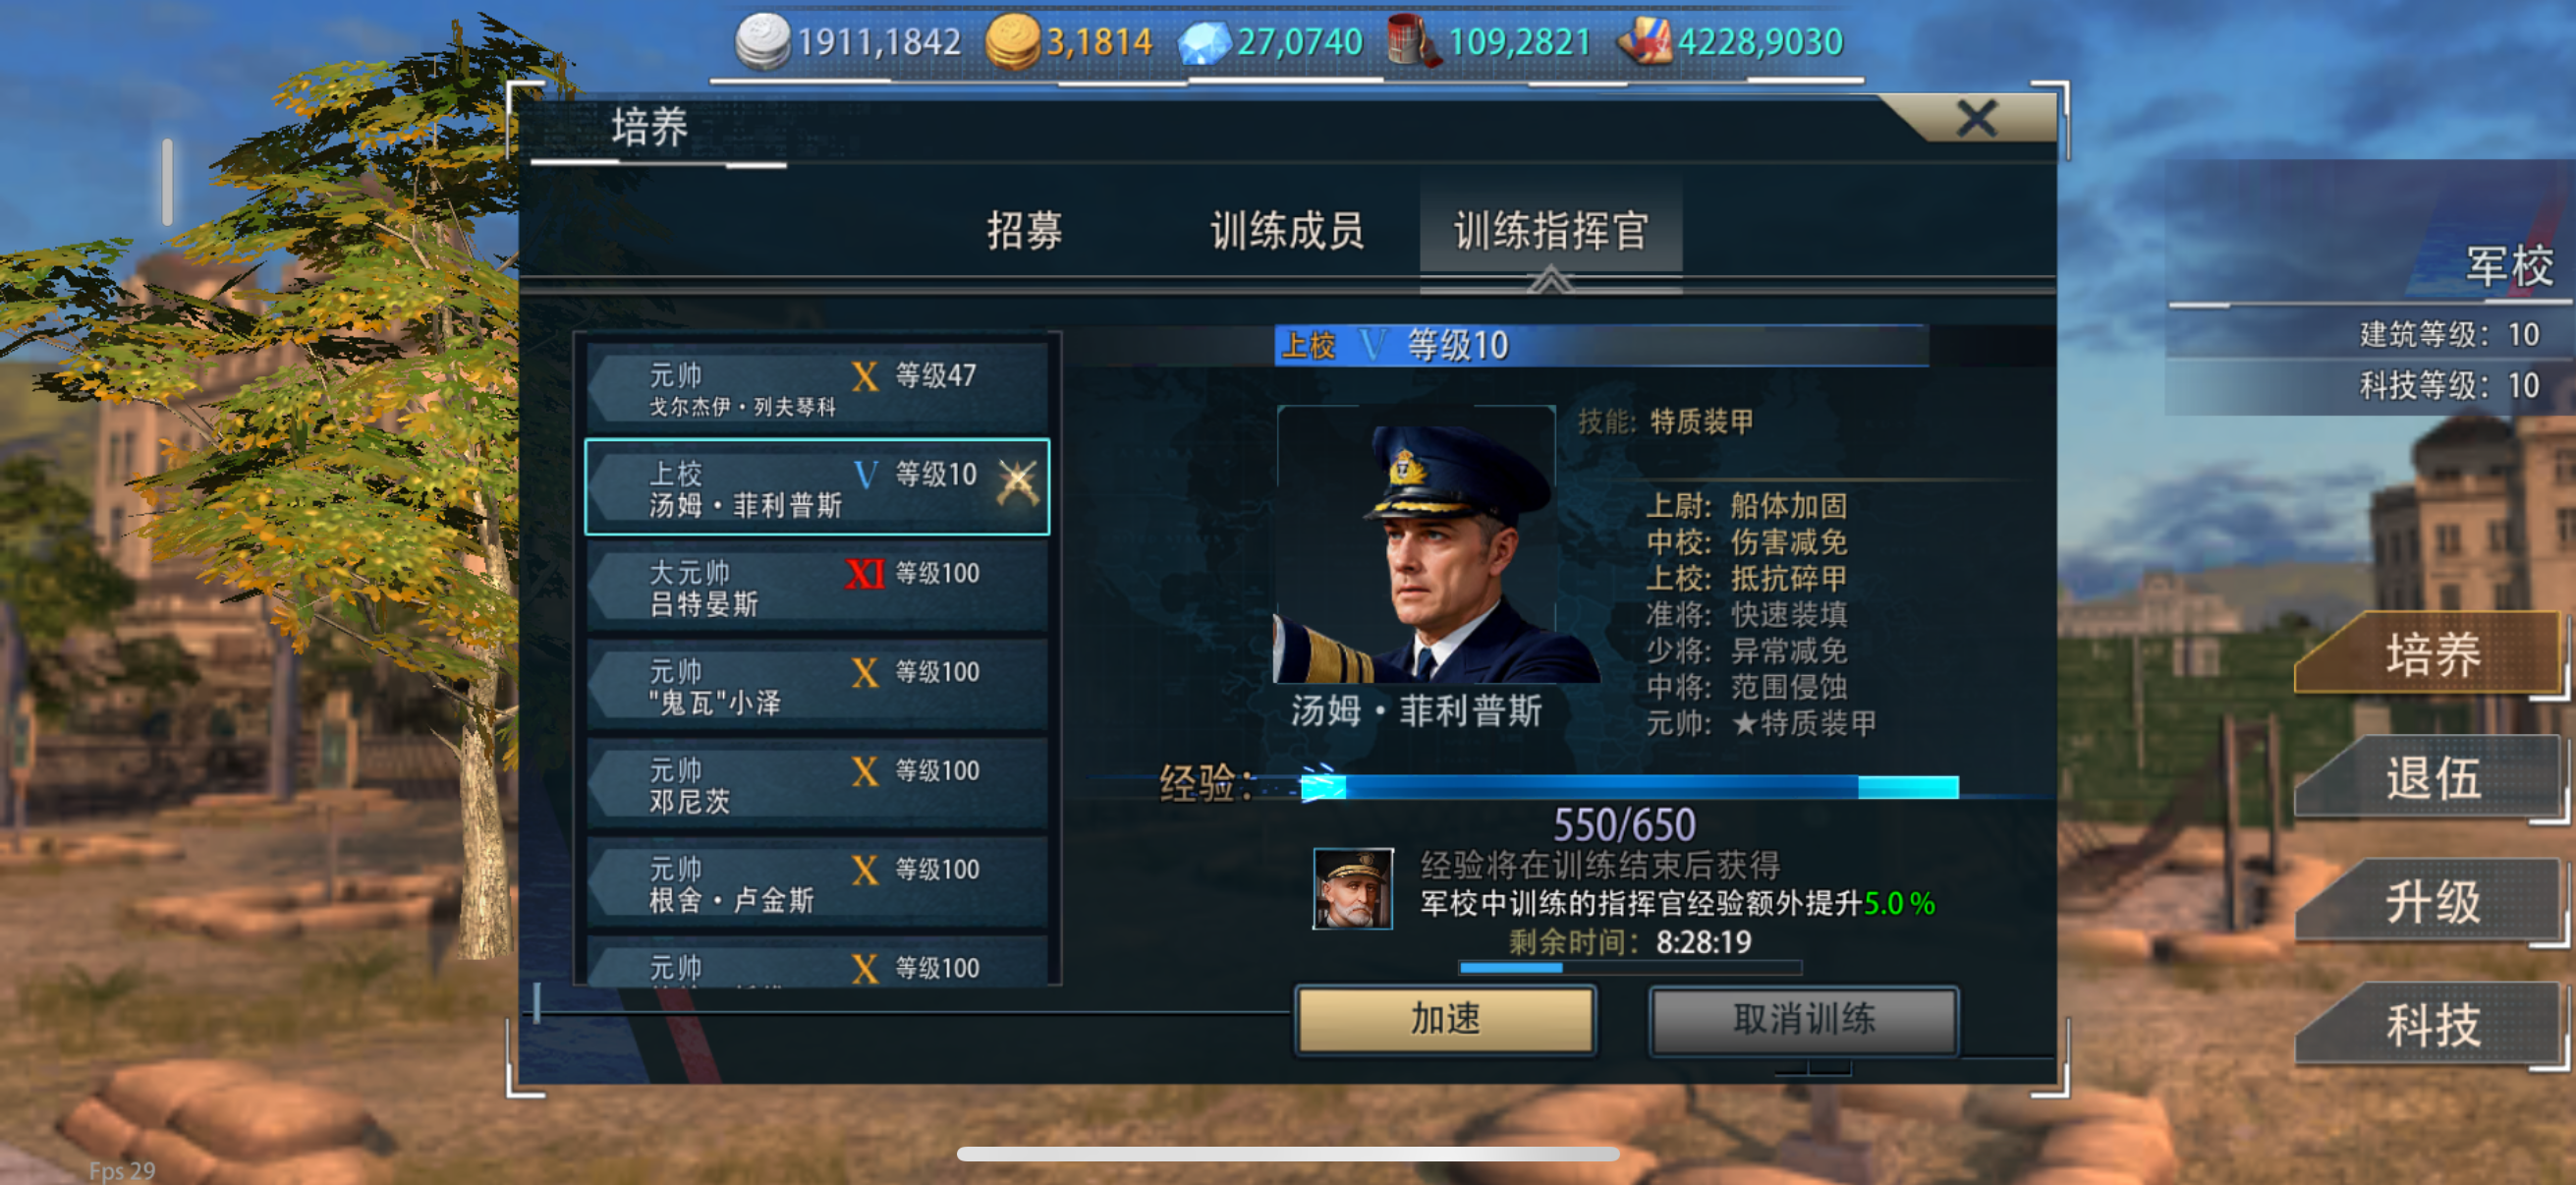Click the gold coin currency icon
Screen dimensions: 2576x1185
coord(1012,42)
